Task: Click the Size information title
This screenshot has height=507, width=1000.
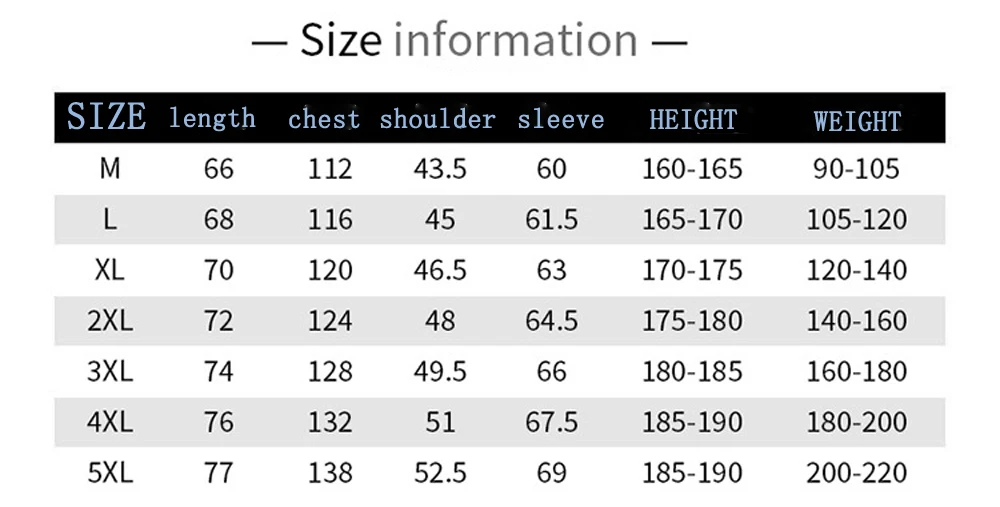Action: coord(469,40)
